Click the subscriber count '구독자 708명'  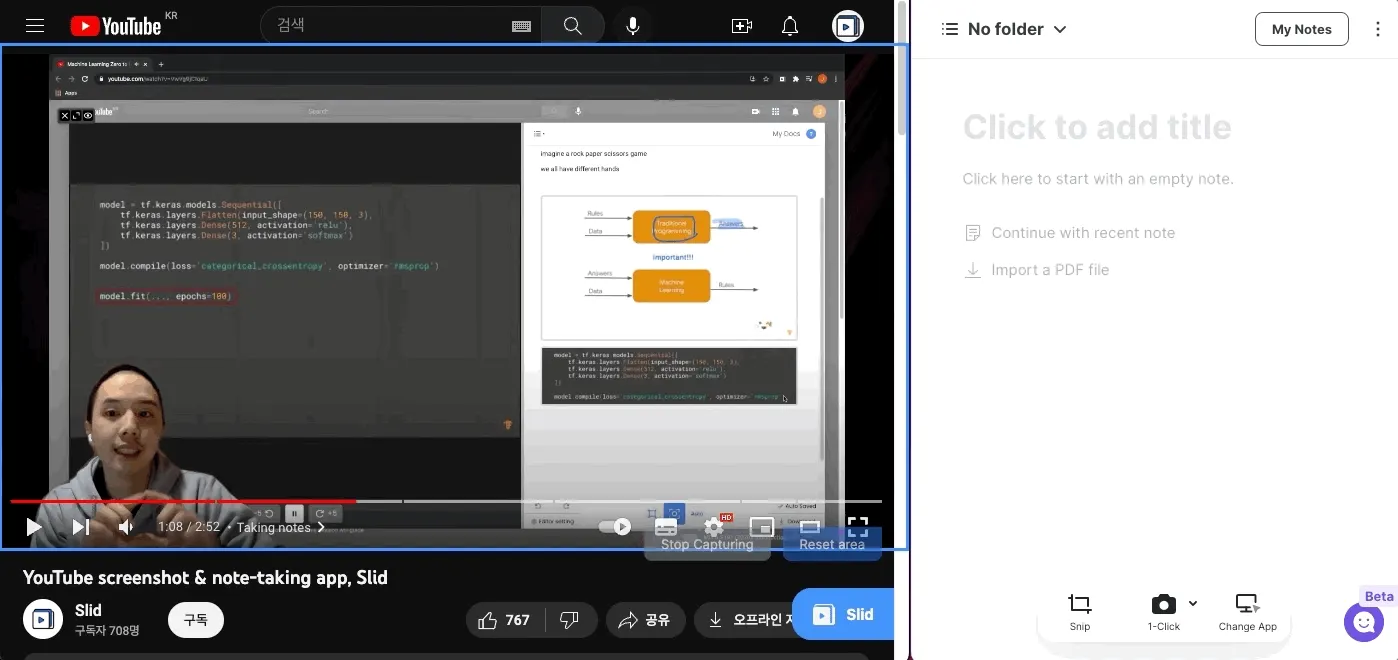107,631
